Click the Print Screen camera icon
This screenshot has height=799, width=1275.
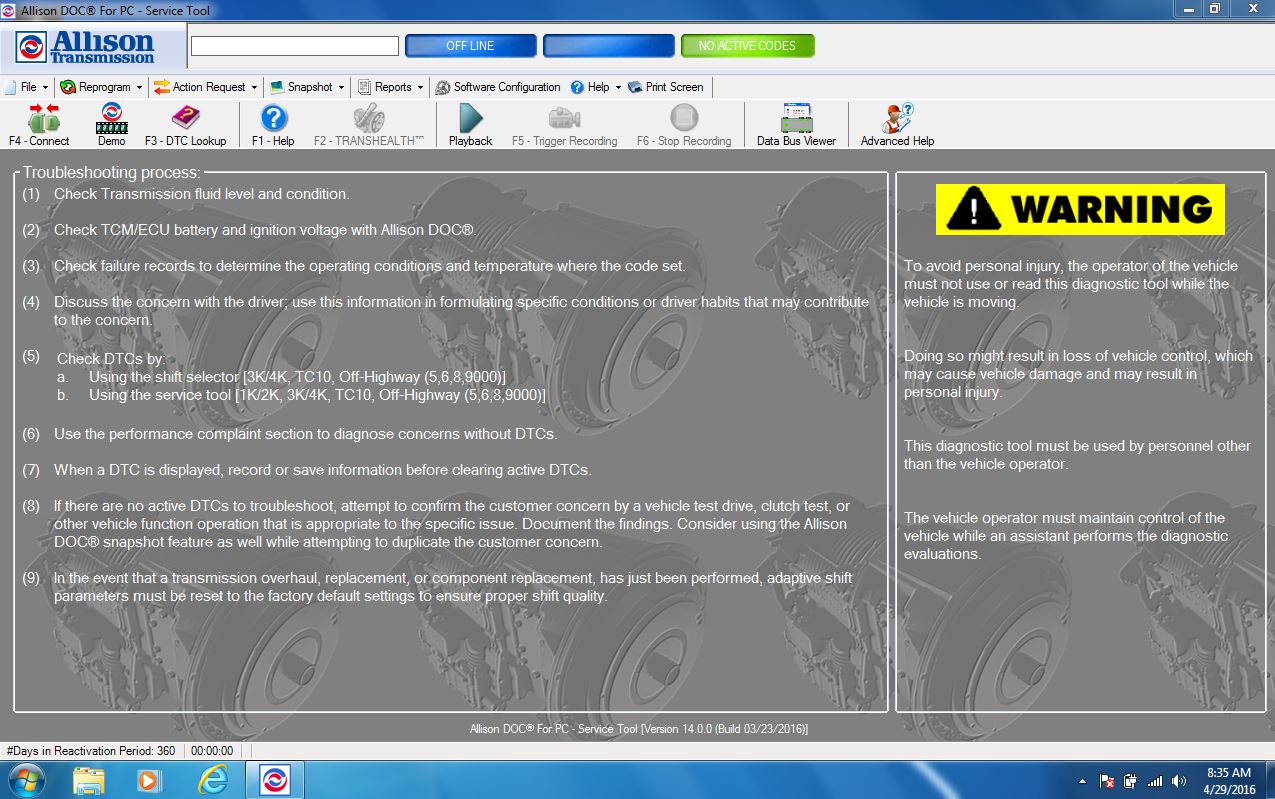coord(634,87)
